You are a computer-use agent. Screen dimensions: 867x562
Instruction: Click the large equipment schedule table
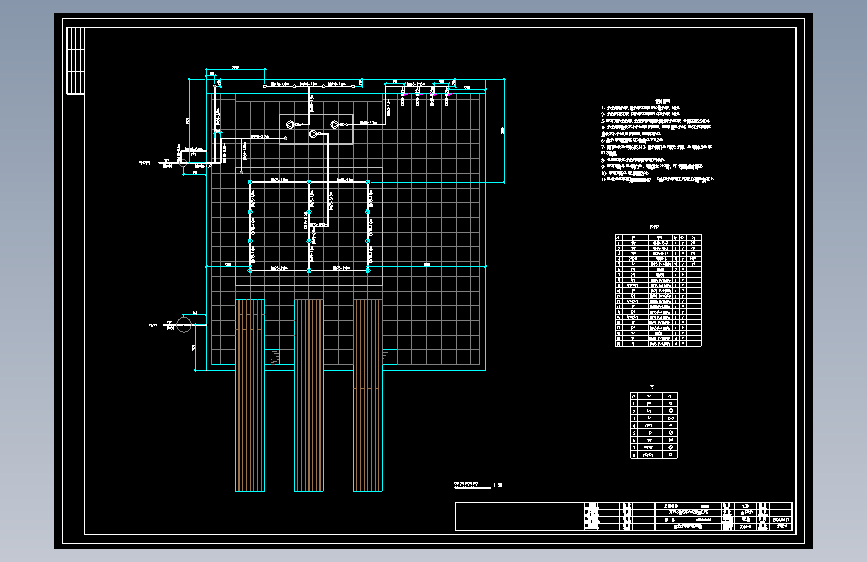[658, 290]
